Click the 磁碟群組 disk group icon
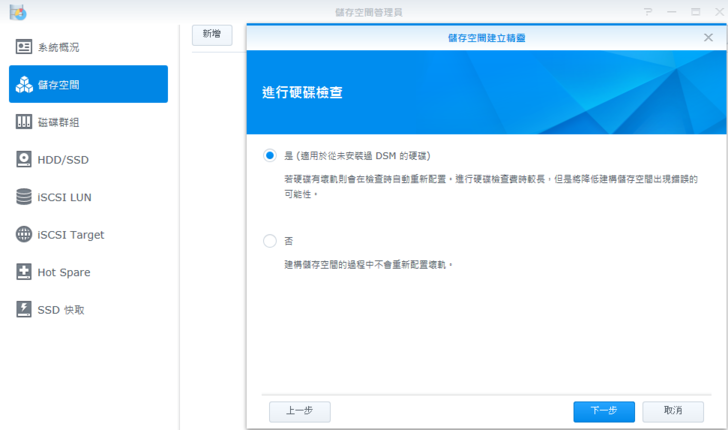Viewport: 728px width, 430px height. (x=24, y=122)
